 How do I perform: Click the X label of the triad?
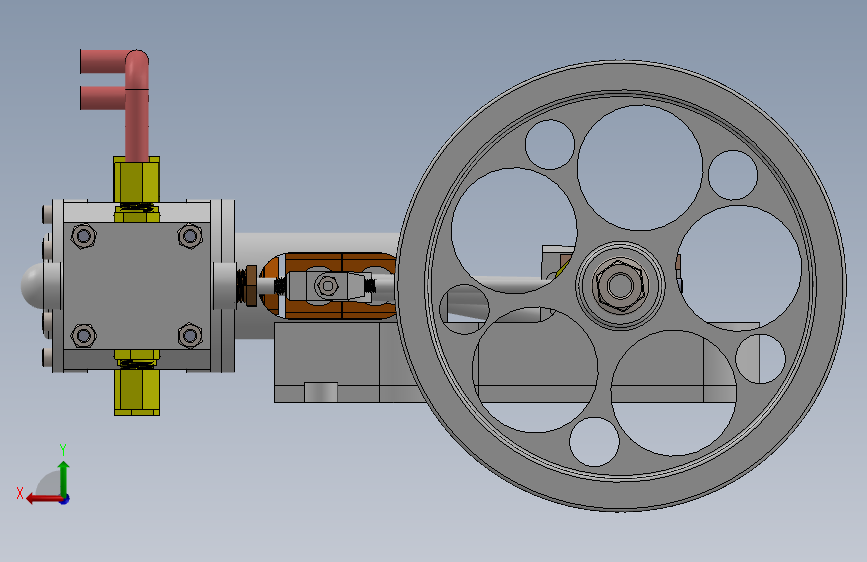coord(20,493)
